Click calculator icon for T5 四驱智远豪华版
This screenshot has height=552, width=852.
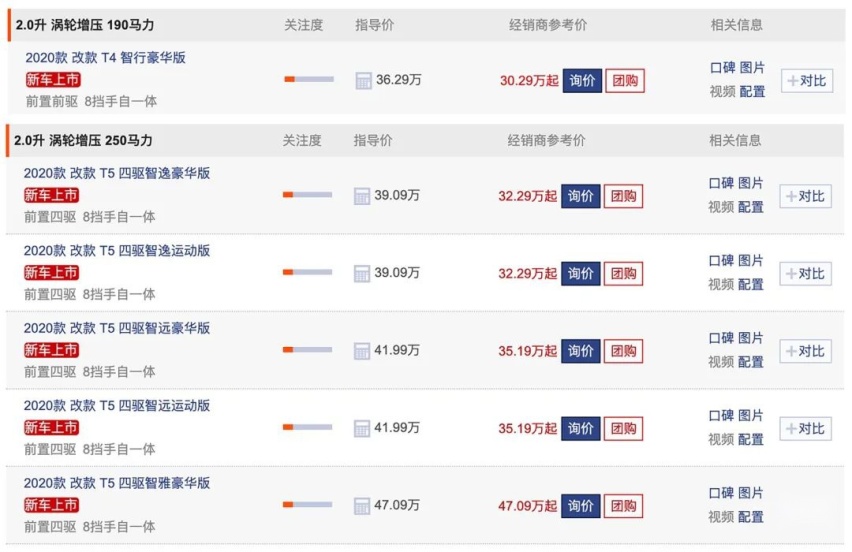pos(361,351)
